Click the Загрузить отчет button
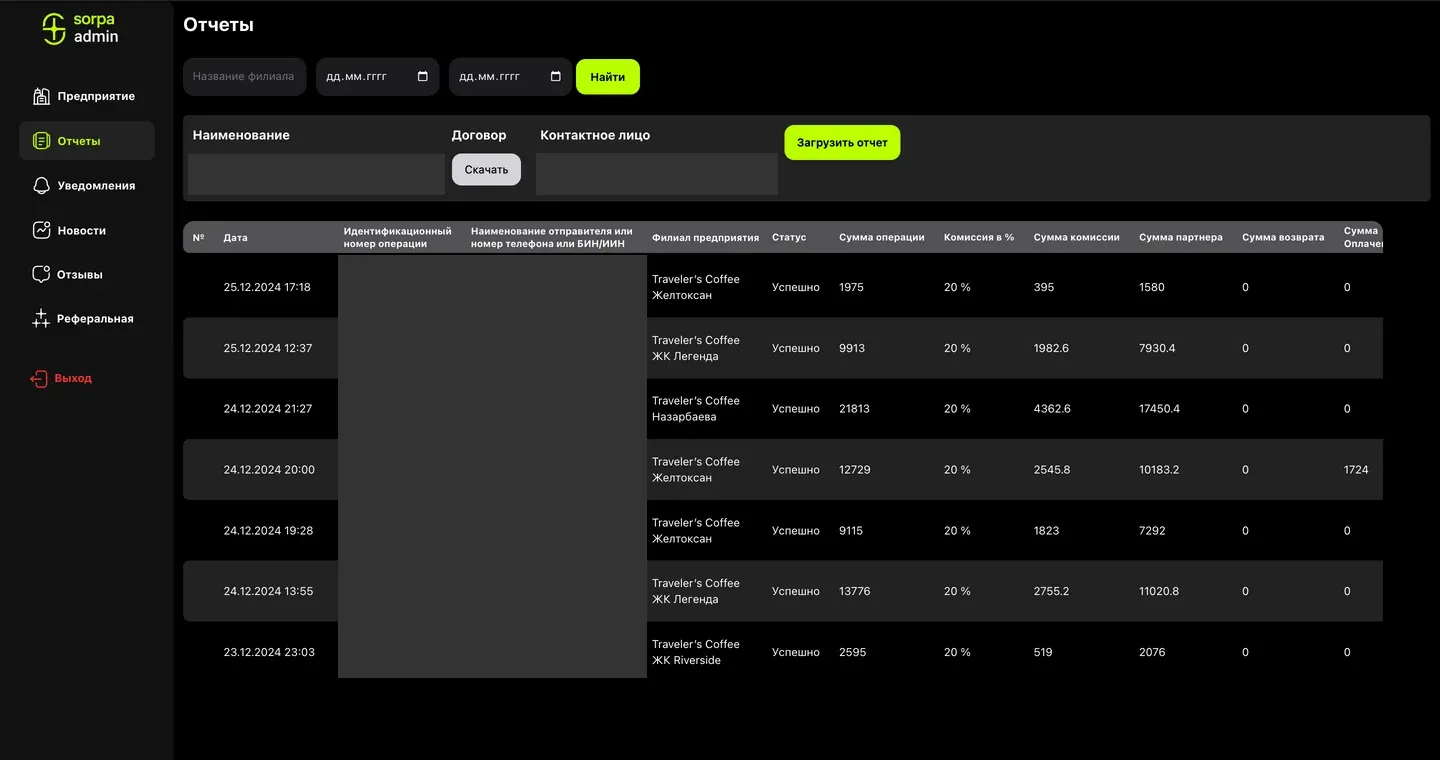 coord(842,143)
